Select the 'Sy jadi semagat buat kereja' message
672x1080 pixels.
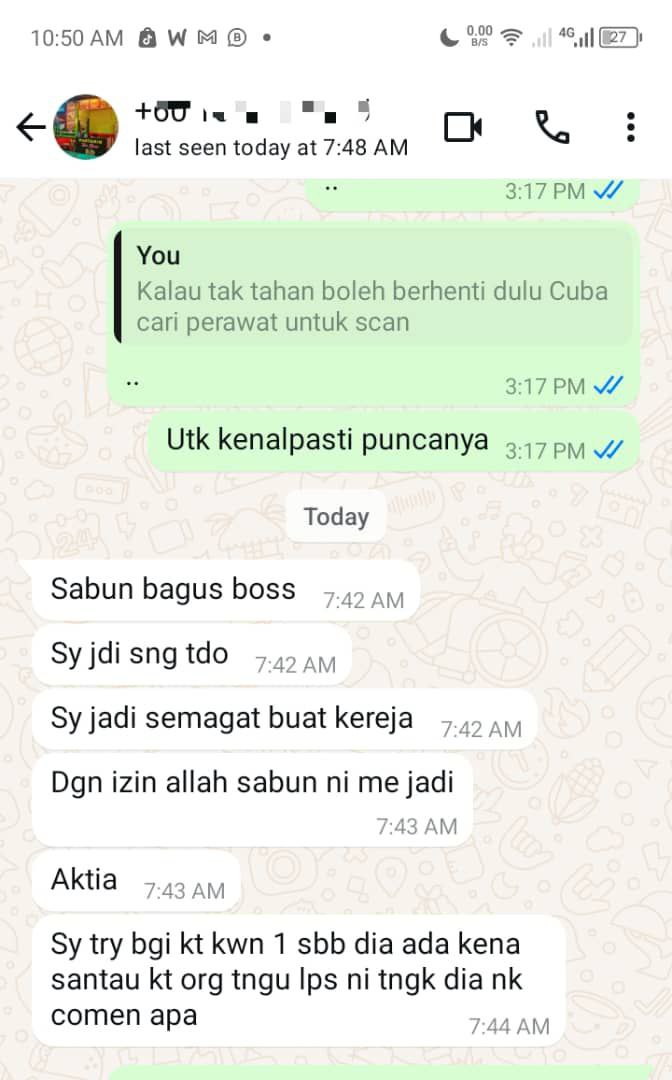(x=285, y=720)
